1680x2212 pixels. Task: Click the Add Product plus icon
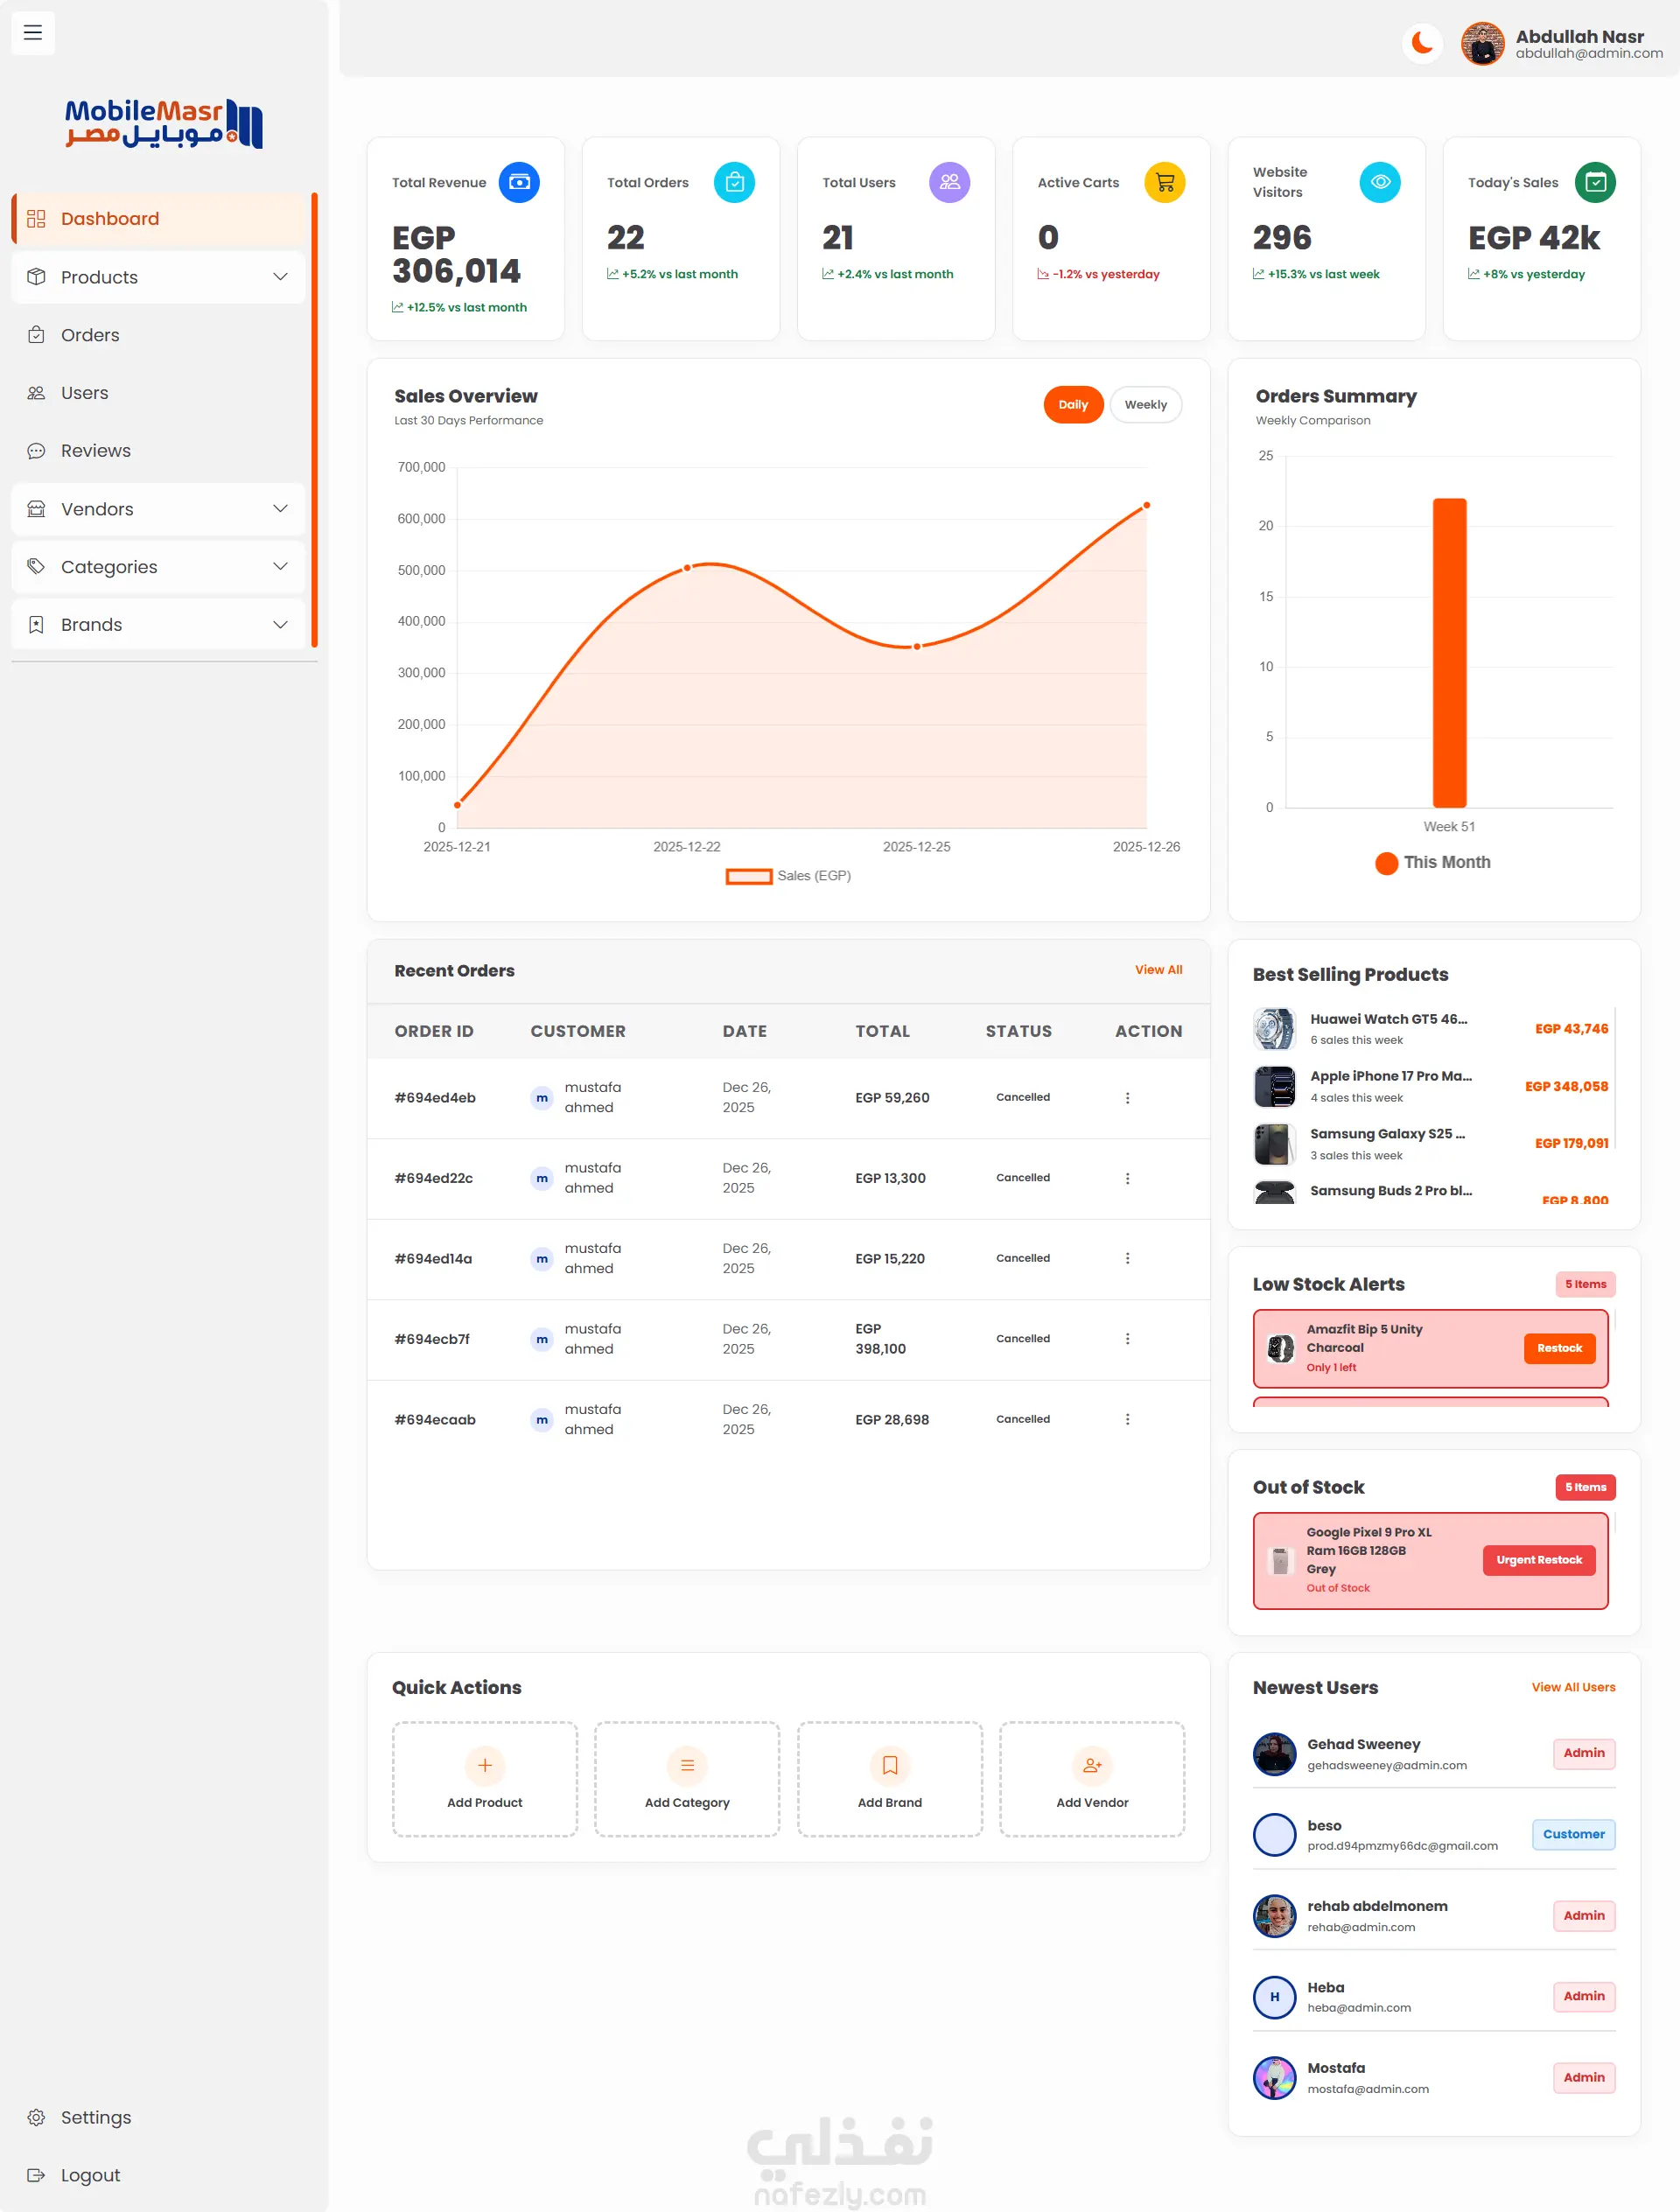(484, 1765)
